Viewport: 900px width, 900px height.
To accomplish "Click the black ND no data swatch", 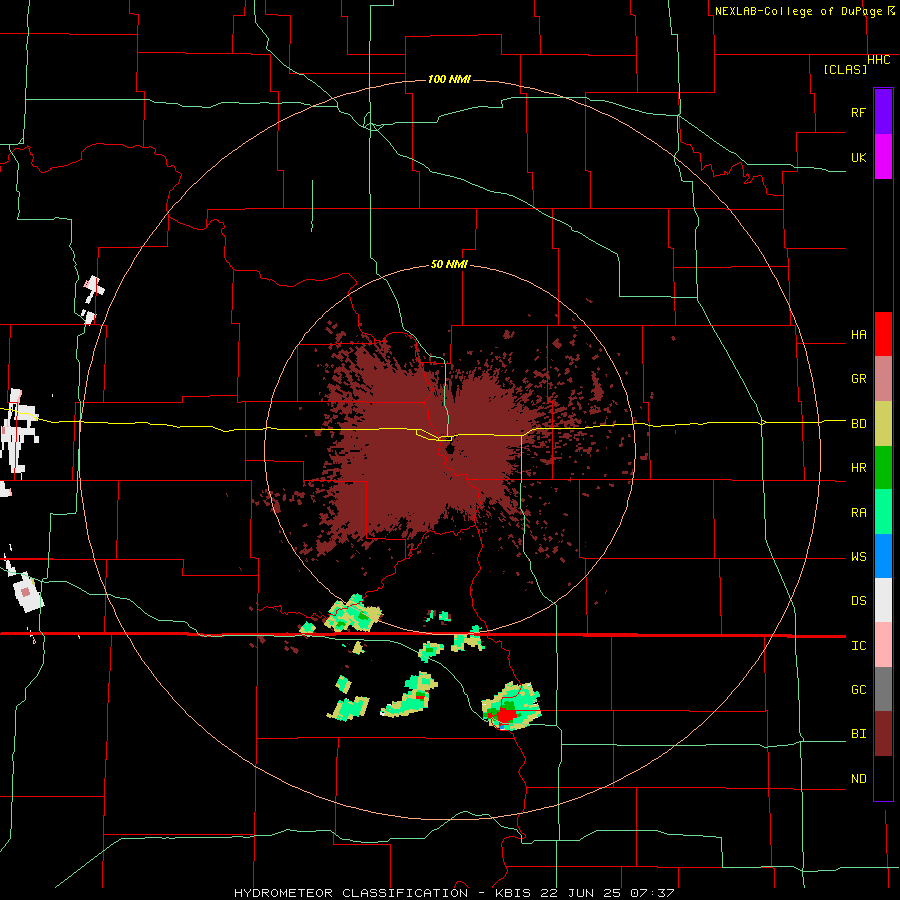I will click(x=883, y=778).
